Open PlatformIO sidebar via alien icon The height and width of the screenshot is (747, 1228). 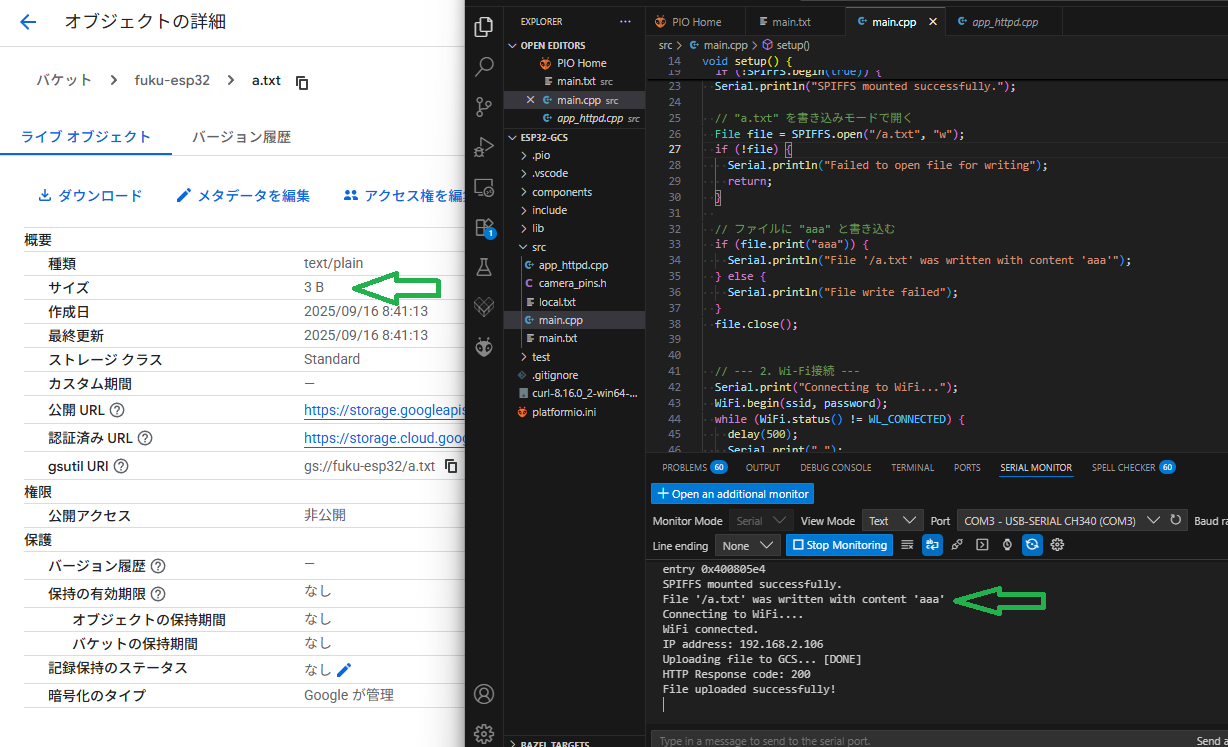point(484,347)
